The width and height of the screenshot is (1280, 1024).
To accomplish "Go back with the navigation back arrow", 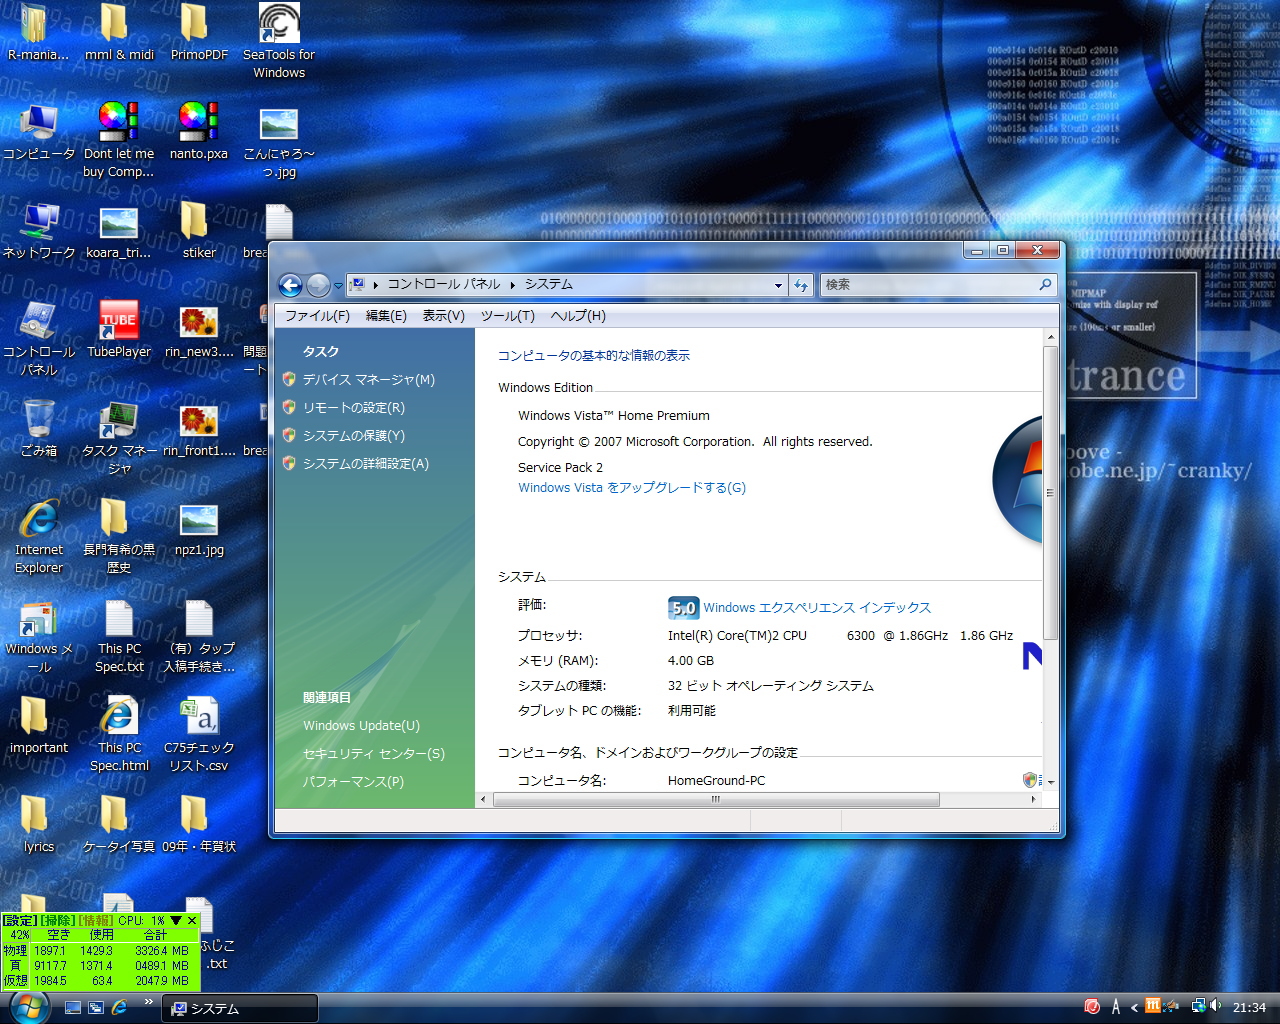I will (290, 285).
